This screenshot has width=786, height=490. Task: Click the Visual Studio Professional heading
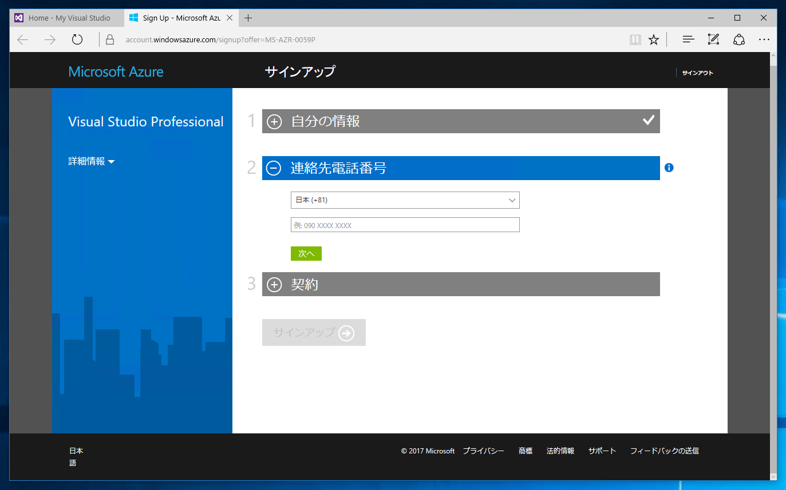pyautogui.click(x=146, y=122)
